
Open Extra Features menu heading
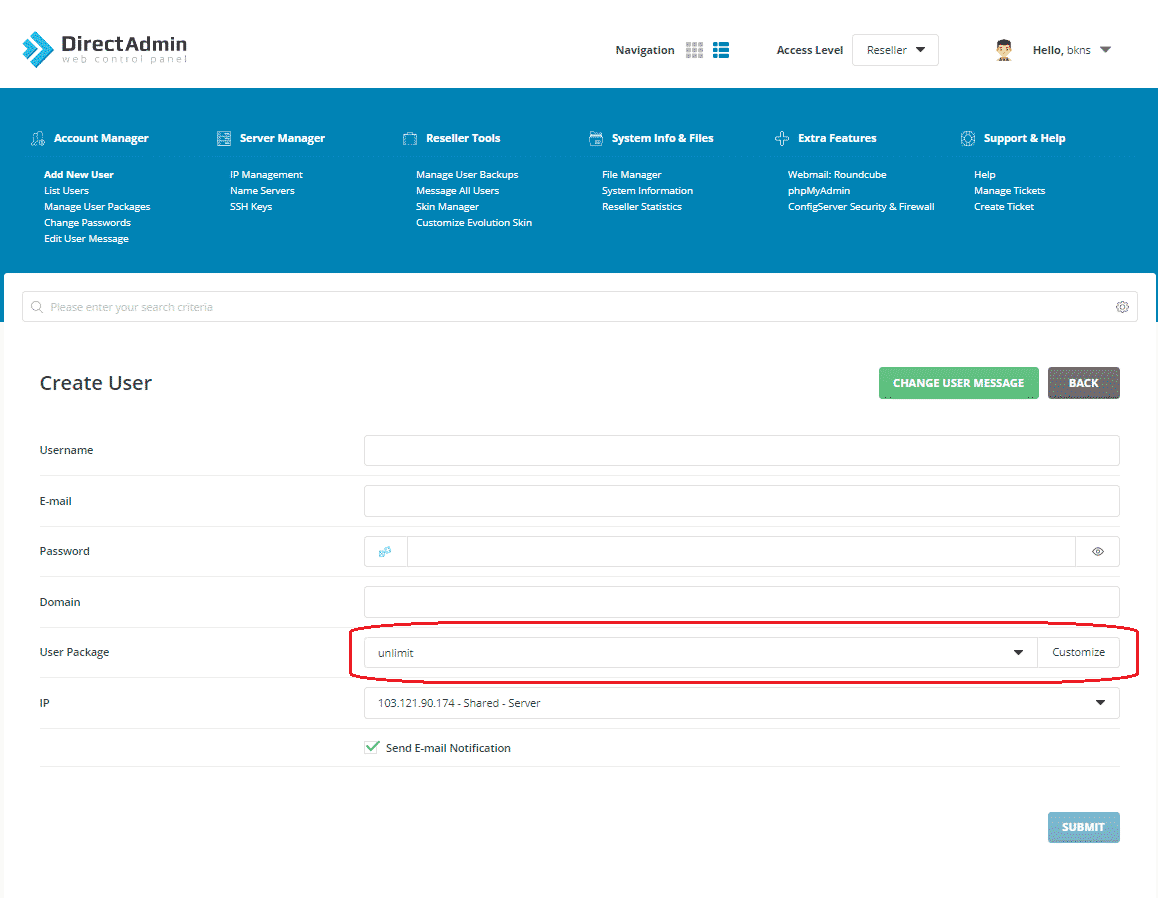(x=837, y=139)
